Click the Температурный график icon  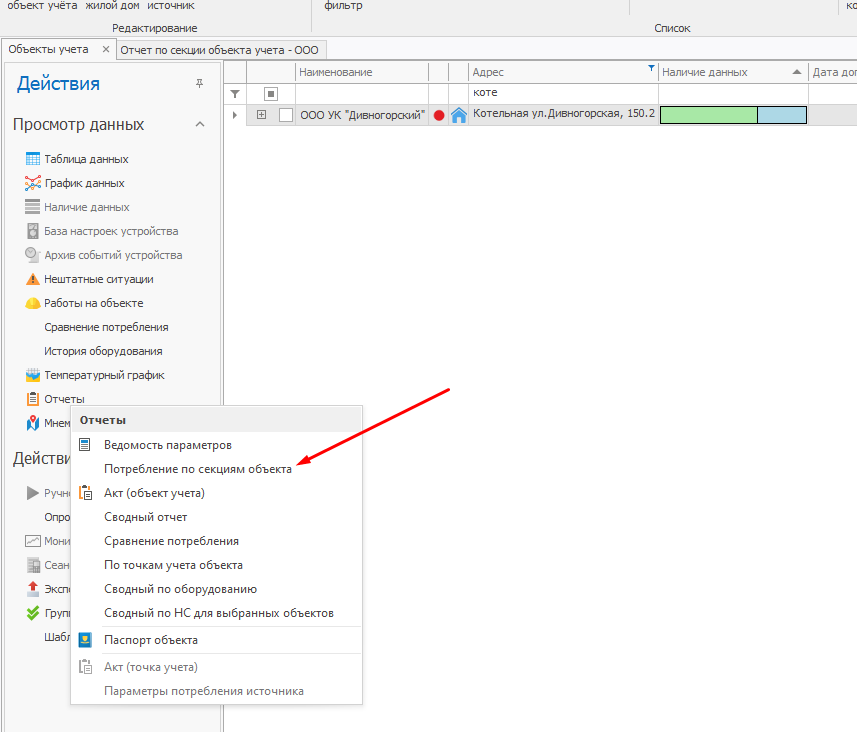[32, 375]
